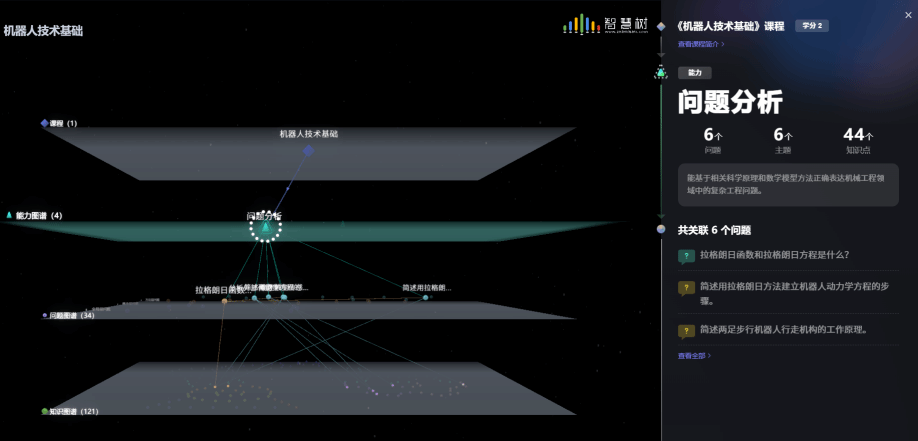Toggle the 课程 (1) layer label
The height and width of the screenshot is (441, 918).
(x=58, y=123)
